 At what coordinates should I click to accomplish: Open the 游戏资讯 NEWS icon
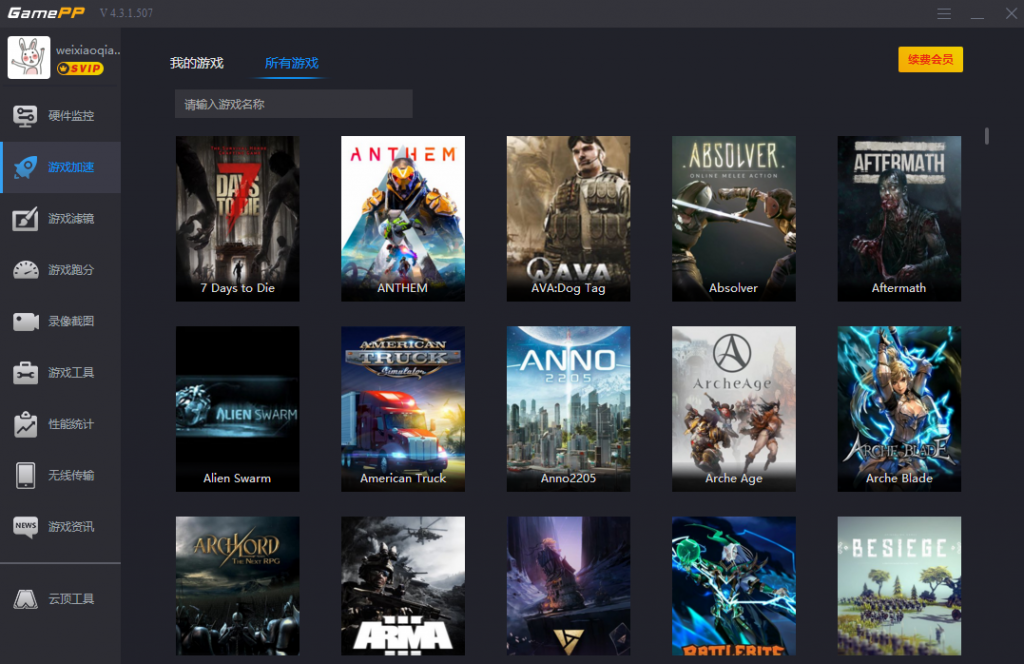pos(25,526)
